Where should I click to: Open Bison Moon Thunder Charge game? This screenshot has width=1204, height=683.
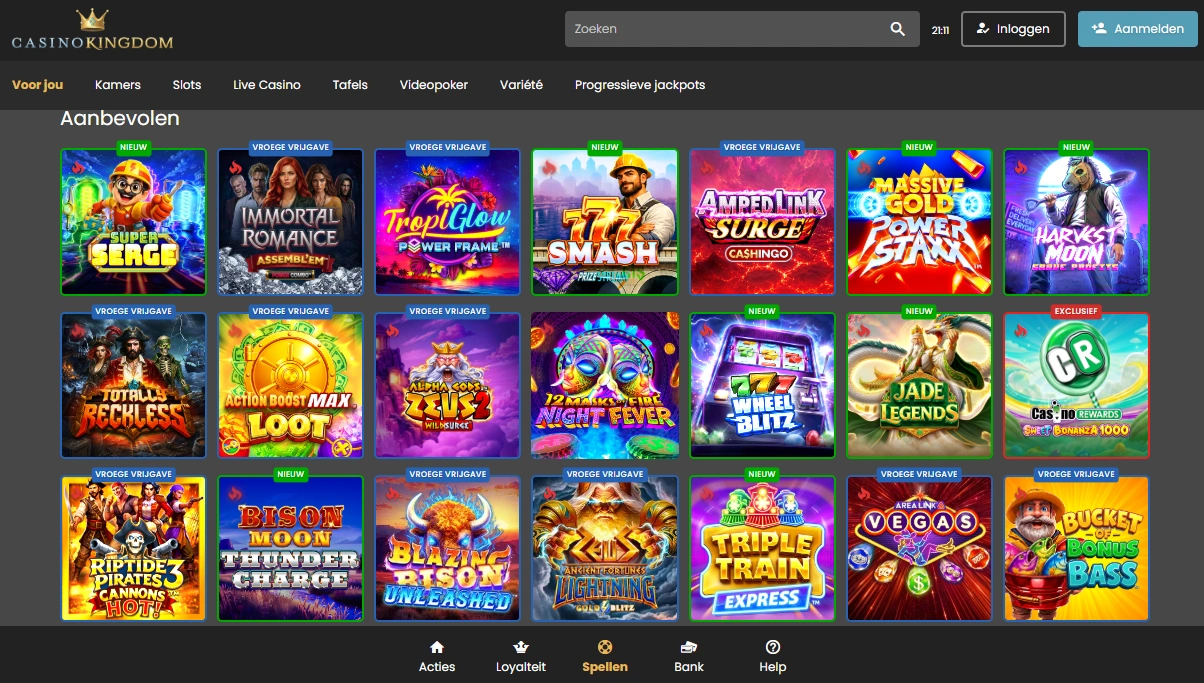click(290, 548)
